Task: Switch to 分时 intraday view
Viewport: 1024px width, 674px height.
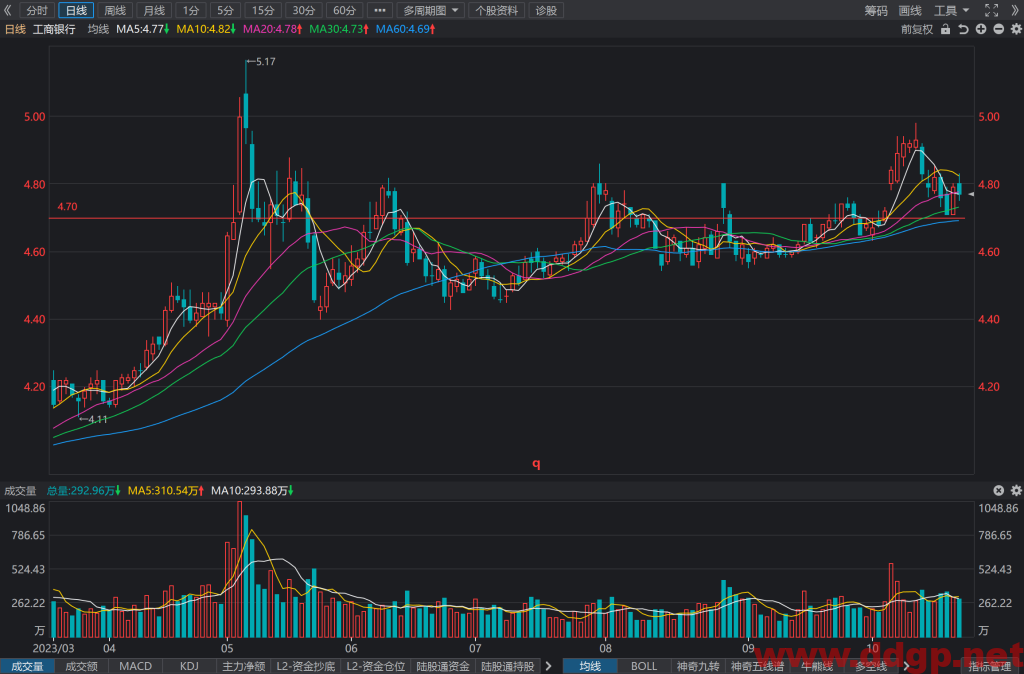Action: coord(37,10)
